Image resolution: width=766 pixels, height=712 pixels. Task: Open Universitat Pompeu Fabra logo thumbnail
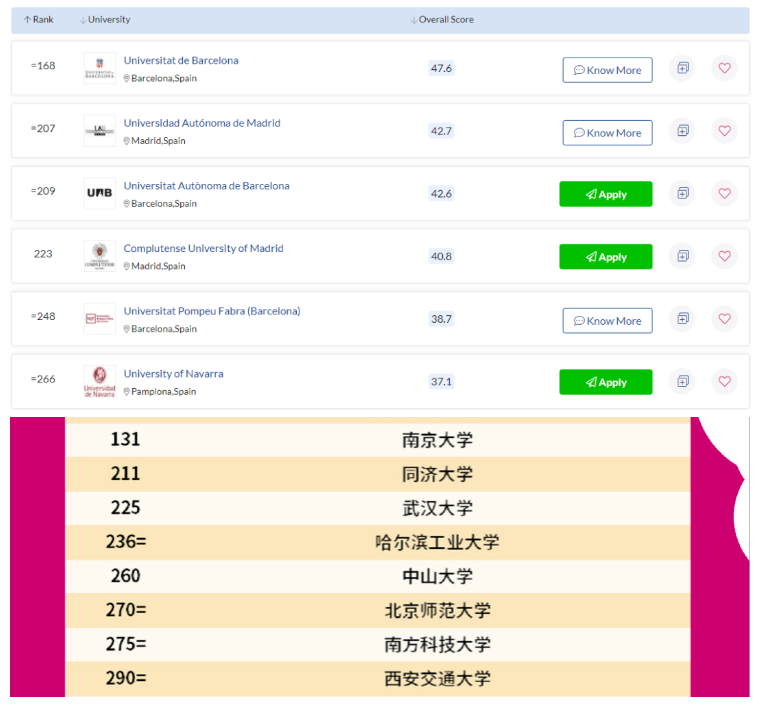100,319
